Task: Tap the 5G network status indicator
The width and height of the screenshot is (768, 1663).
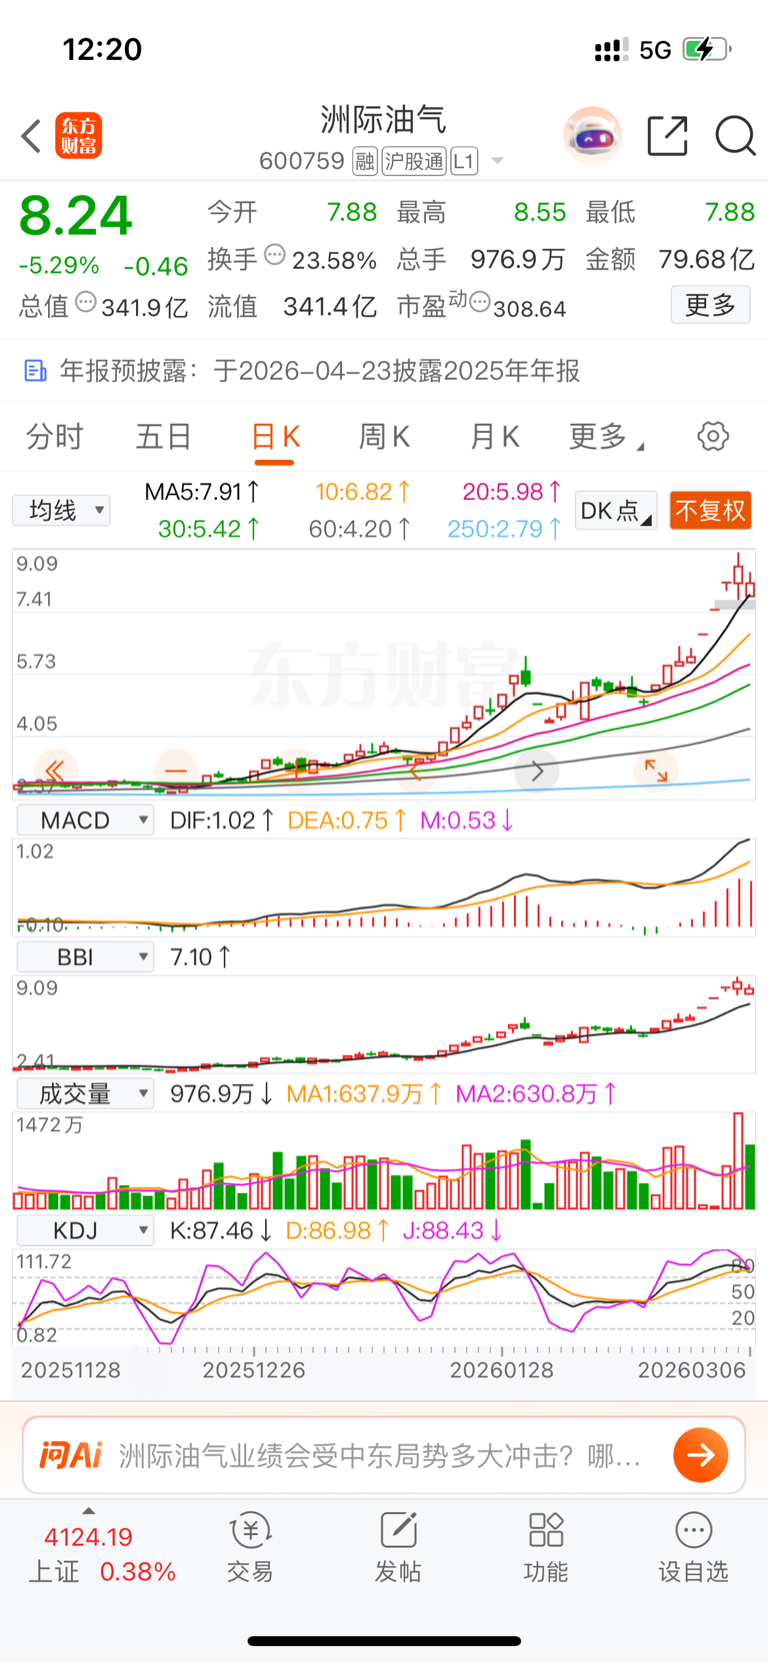Action: click(656, 50)
